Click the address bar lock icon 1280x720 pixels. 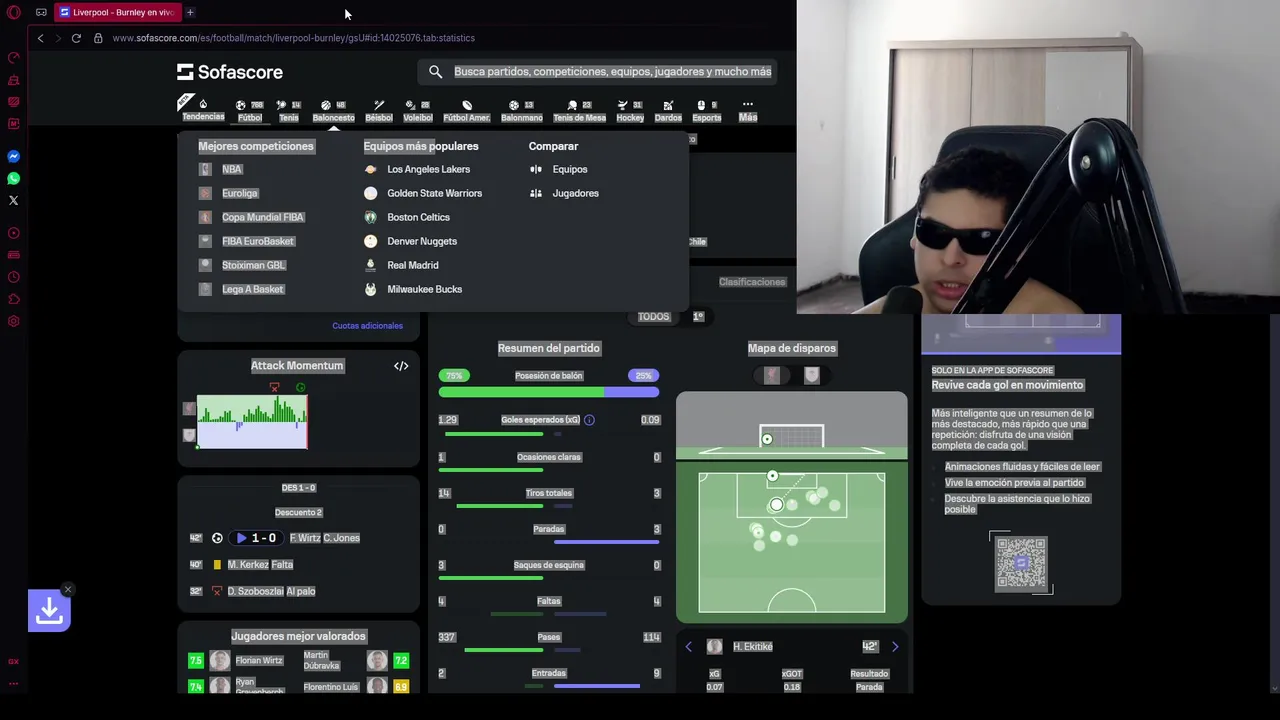98,38
